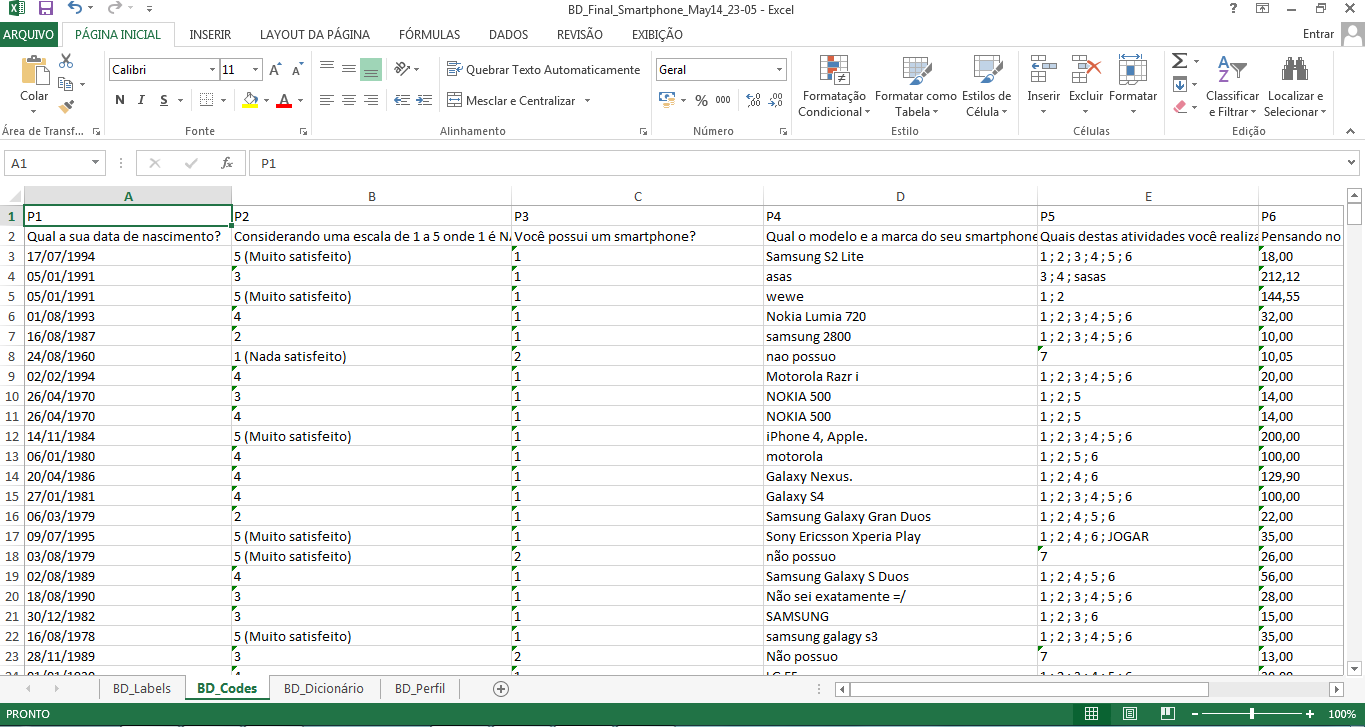The image size is (1365, 727).
Task: Click the Formatar cells button
Action: [x=1133, y=86]
